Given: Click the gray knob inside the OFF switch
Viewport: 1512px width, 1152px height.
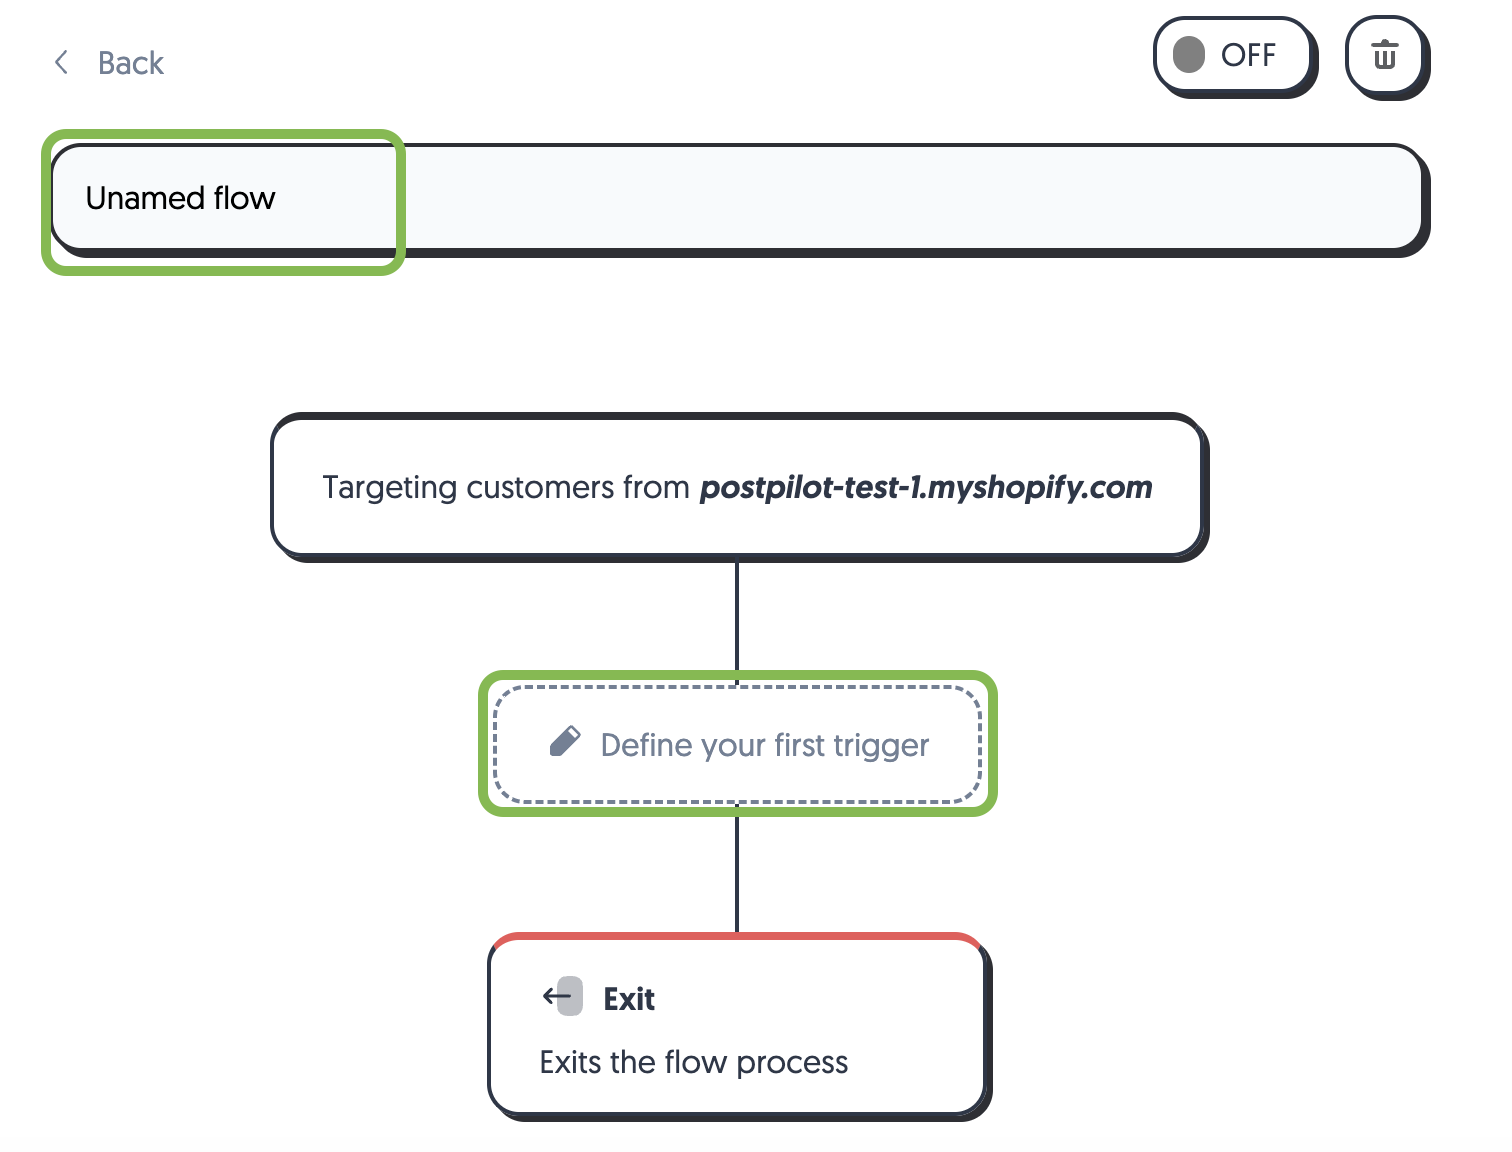Looking at the screenshot, I should coord(1188,56).
